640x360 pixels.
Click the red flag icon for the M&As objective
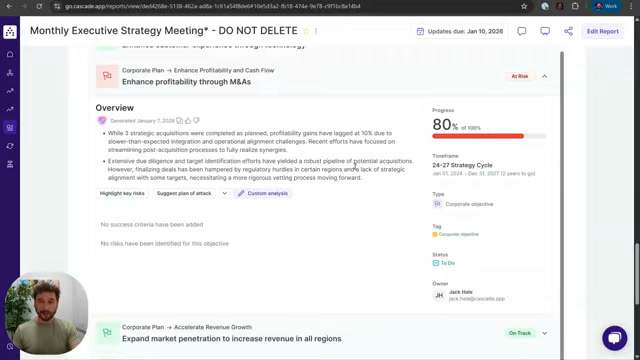pos(107,76)
